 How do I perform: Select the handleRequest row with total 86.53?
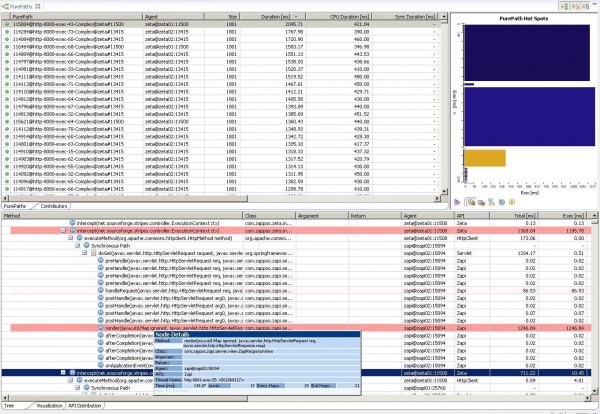[x=300, y=290]
